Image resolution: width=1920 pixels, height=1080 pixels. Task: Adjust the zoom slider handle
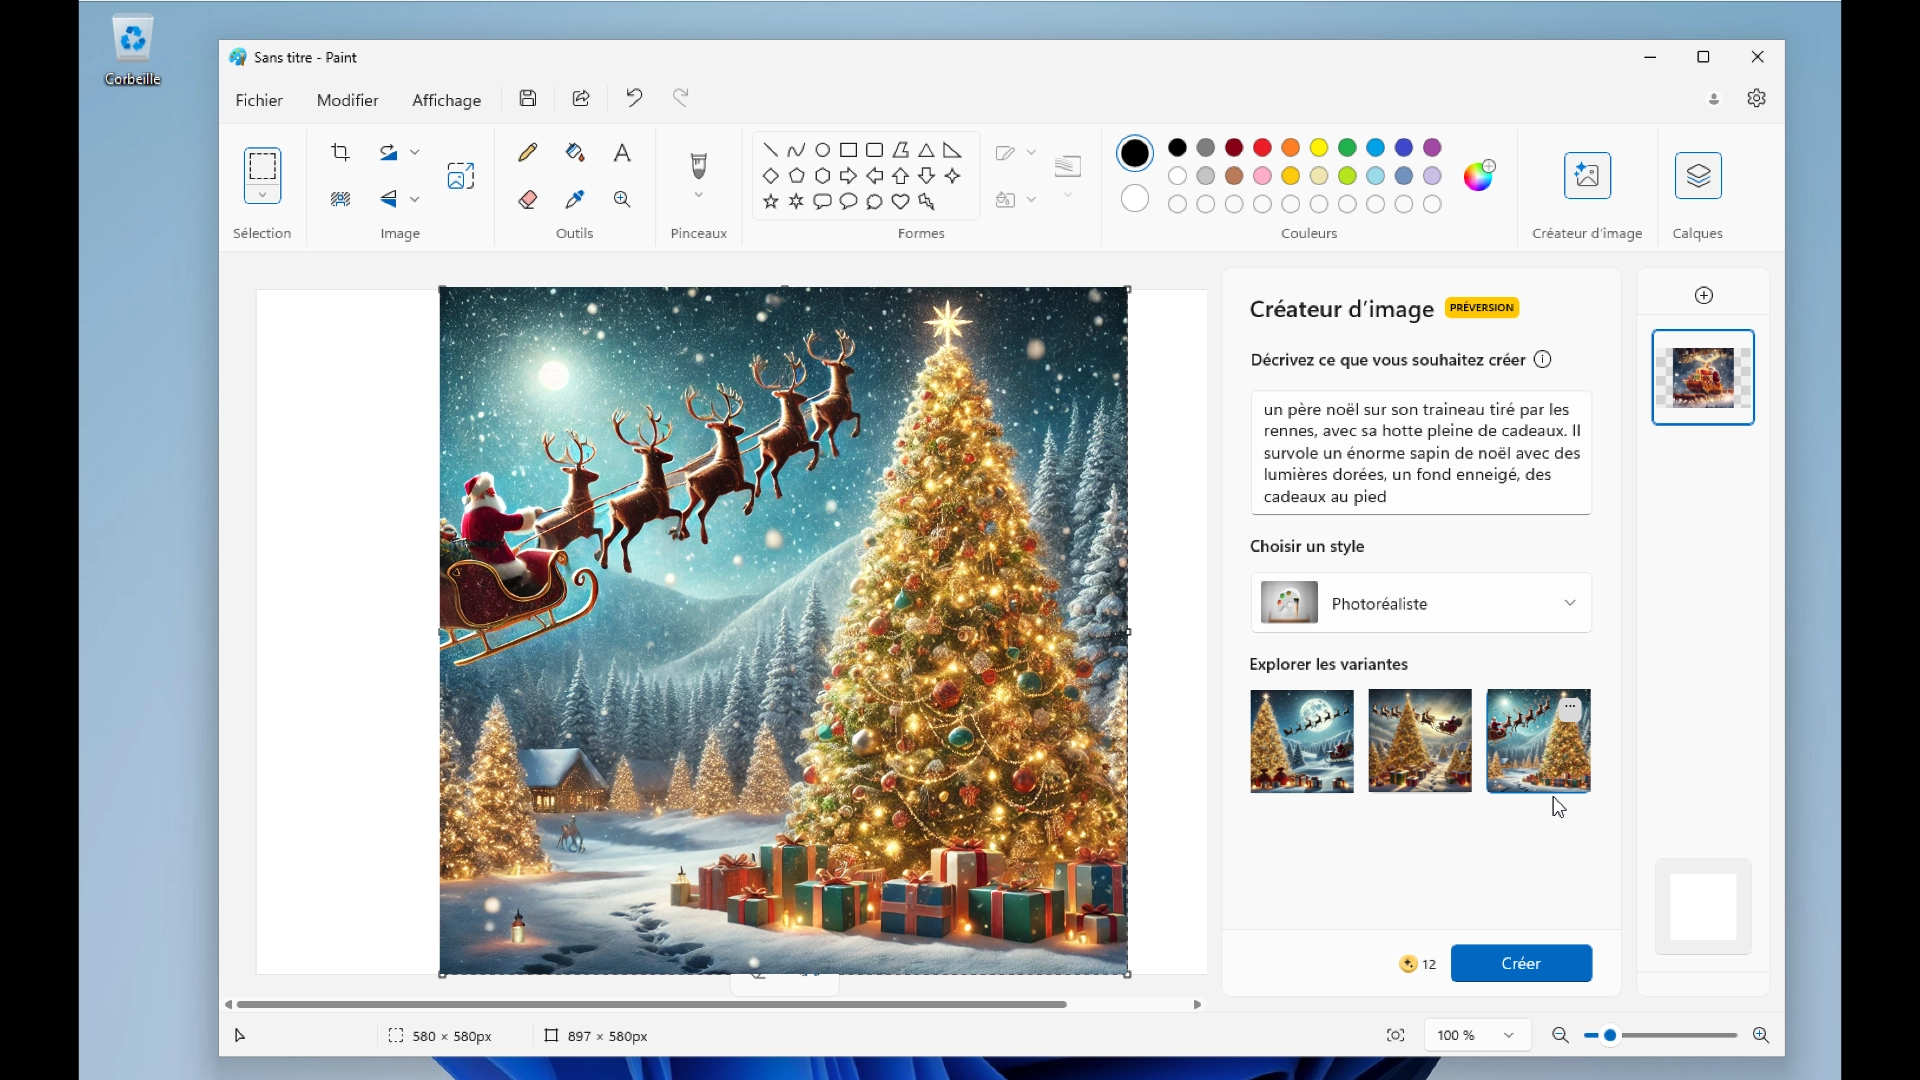click(x=1610, y=1036)
